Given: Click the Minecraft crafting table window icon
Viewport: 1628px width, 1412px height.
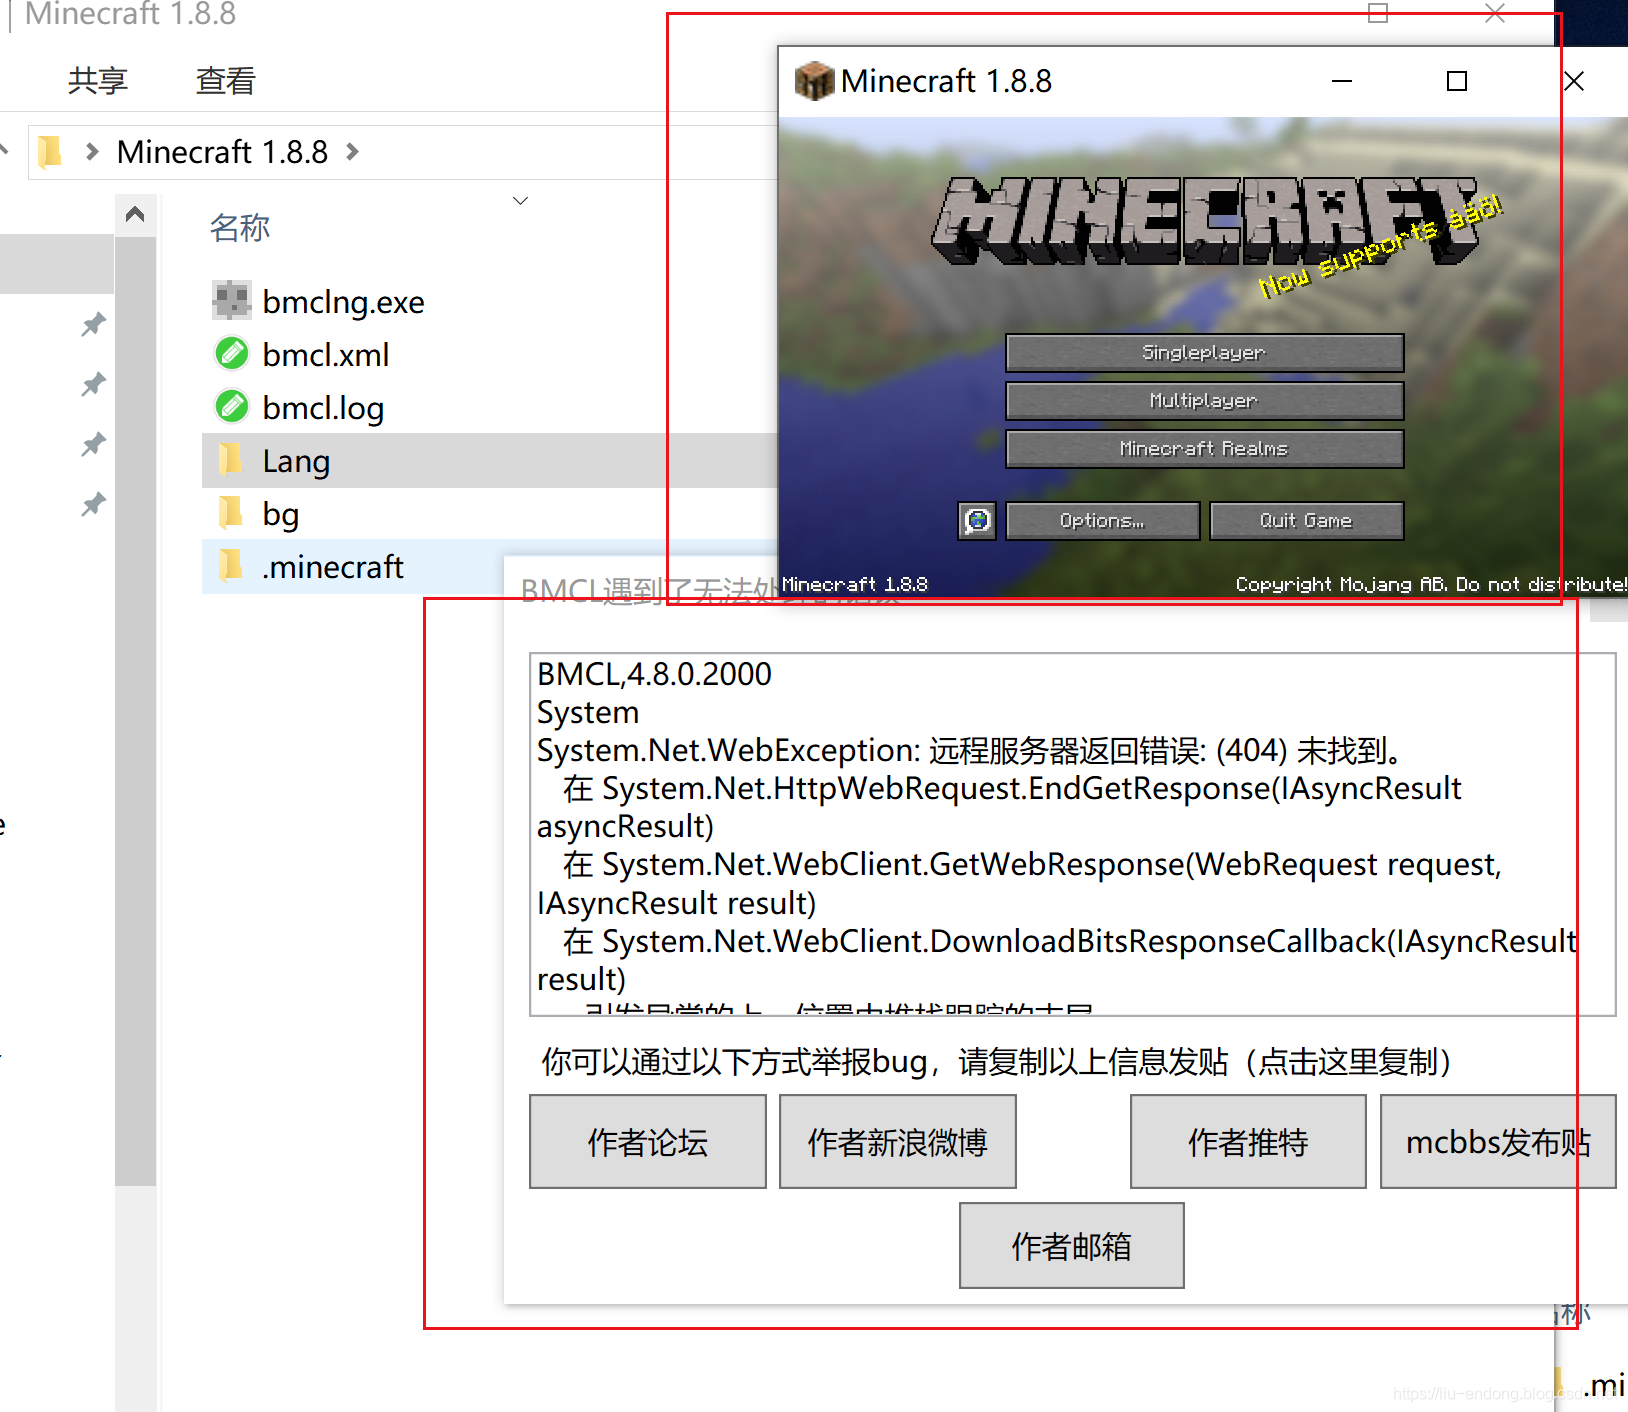Looking at the screenshot, I should coord(814,81).
